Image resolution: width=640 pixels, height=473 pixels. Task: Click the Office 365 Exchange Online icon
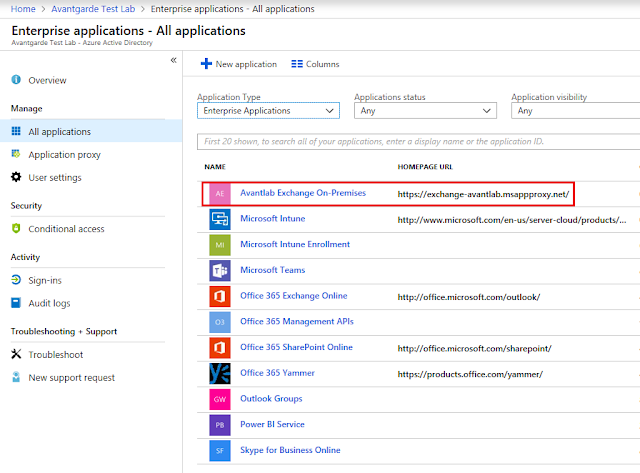point(220,296)
